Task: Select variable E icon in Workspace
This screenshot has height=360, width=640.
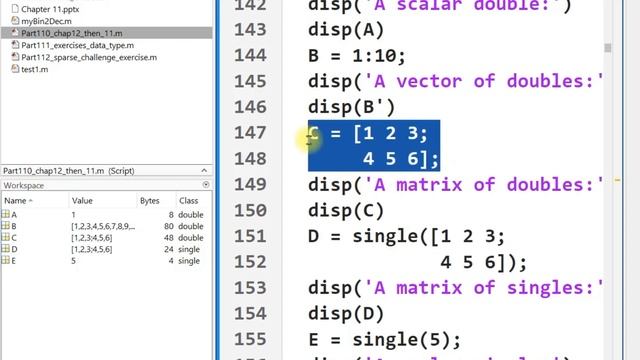Action: [6, 260]
